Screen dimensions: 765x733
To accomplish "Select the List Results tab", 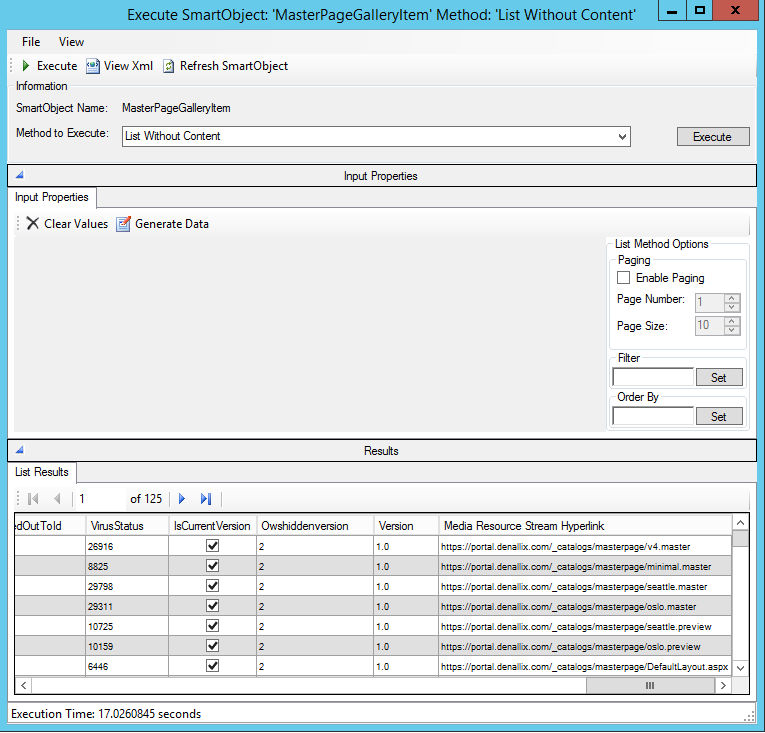I will pyautogui.click(x=41, y=471).
